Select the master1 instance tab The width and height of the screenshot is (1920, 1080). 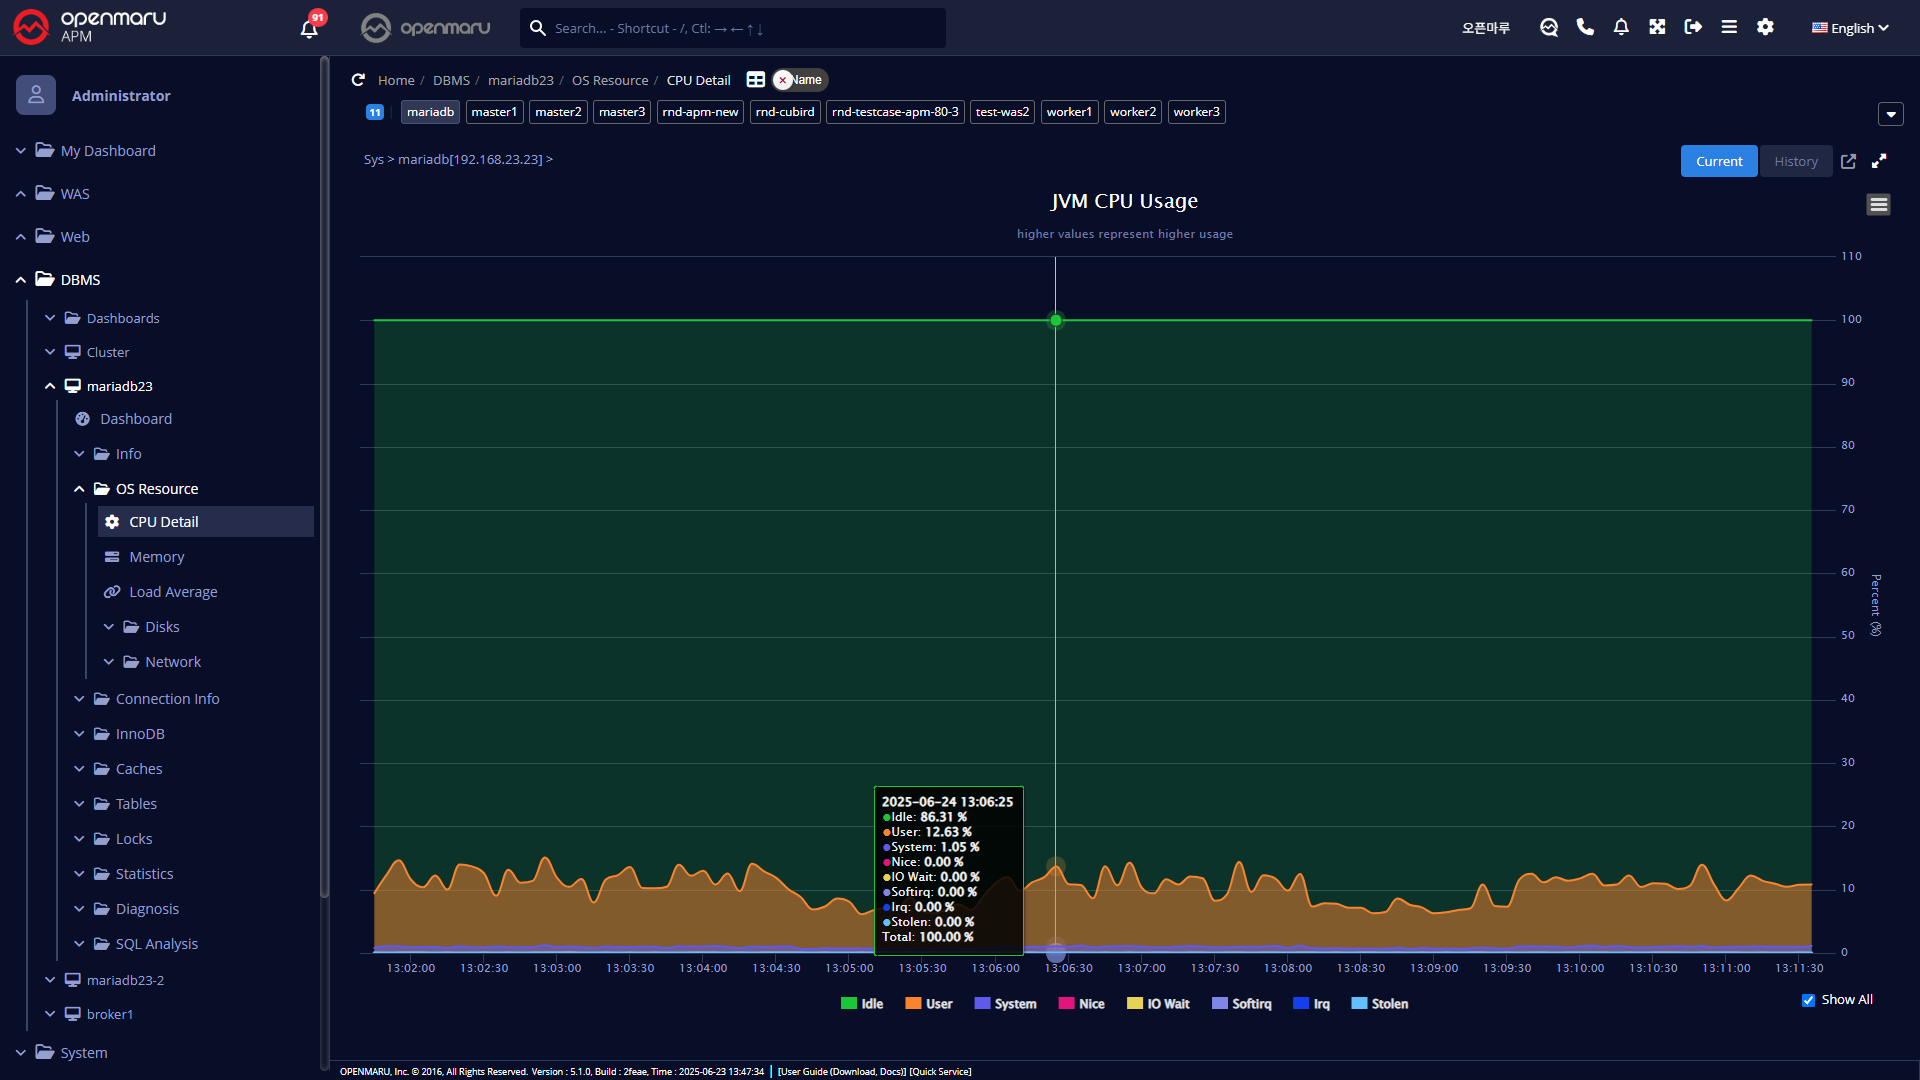(x=494, y=112)
